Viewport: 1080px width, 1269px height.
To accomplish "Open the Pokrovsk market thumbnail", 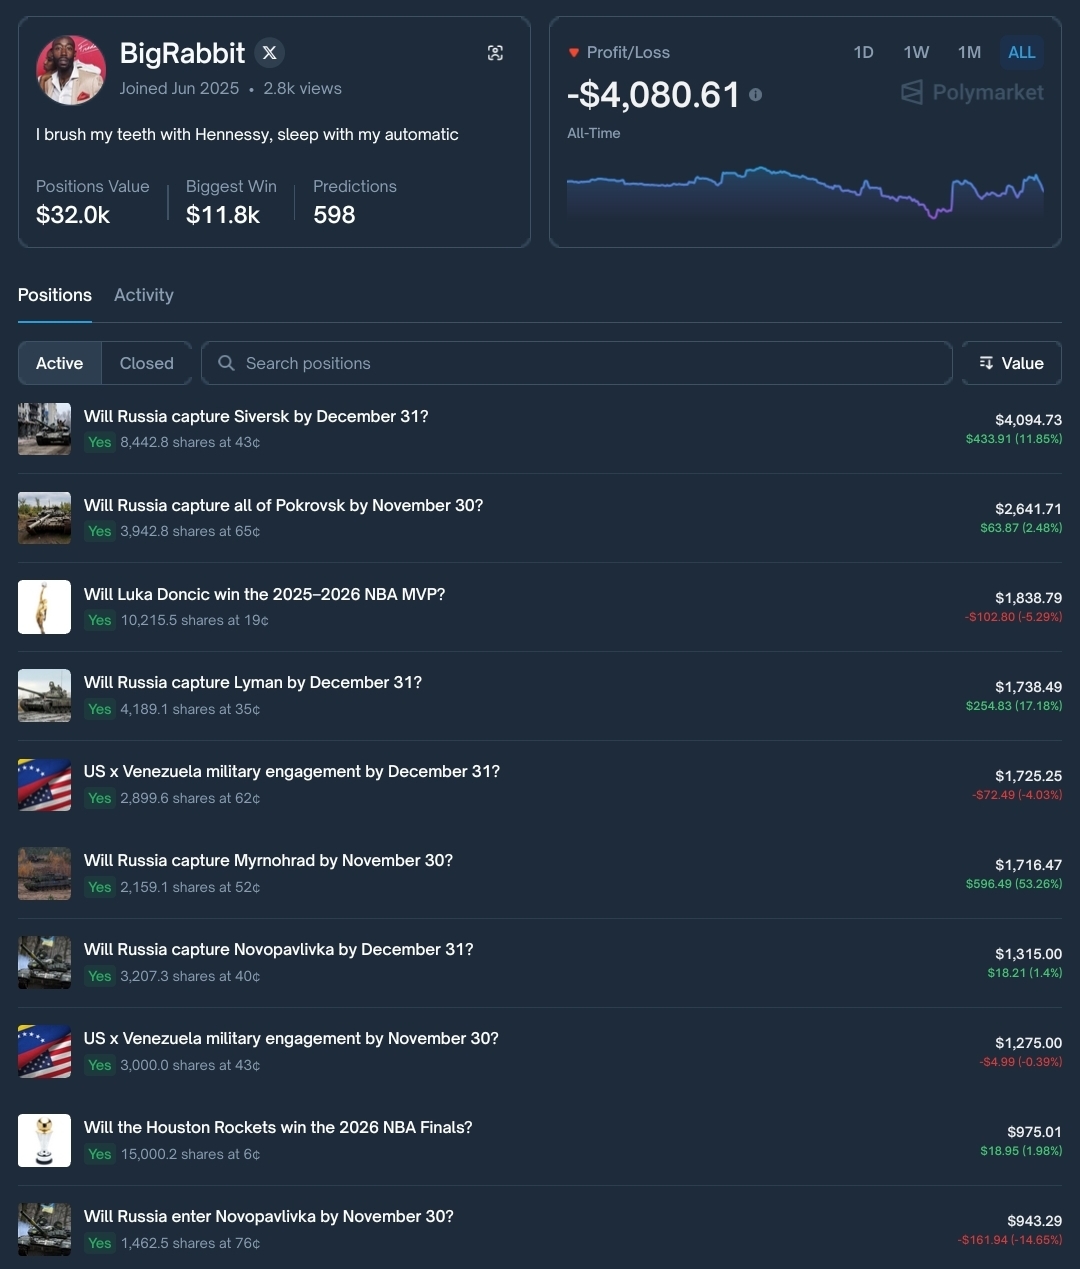I will (44, 518).
